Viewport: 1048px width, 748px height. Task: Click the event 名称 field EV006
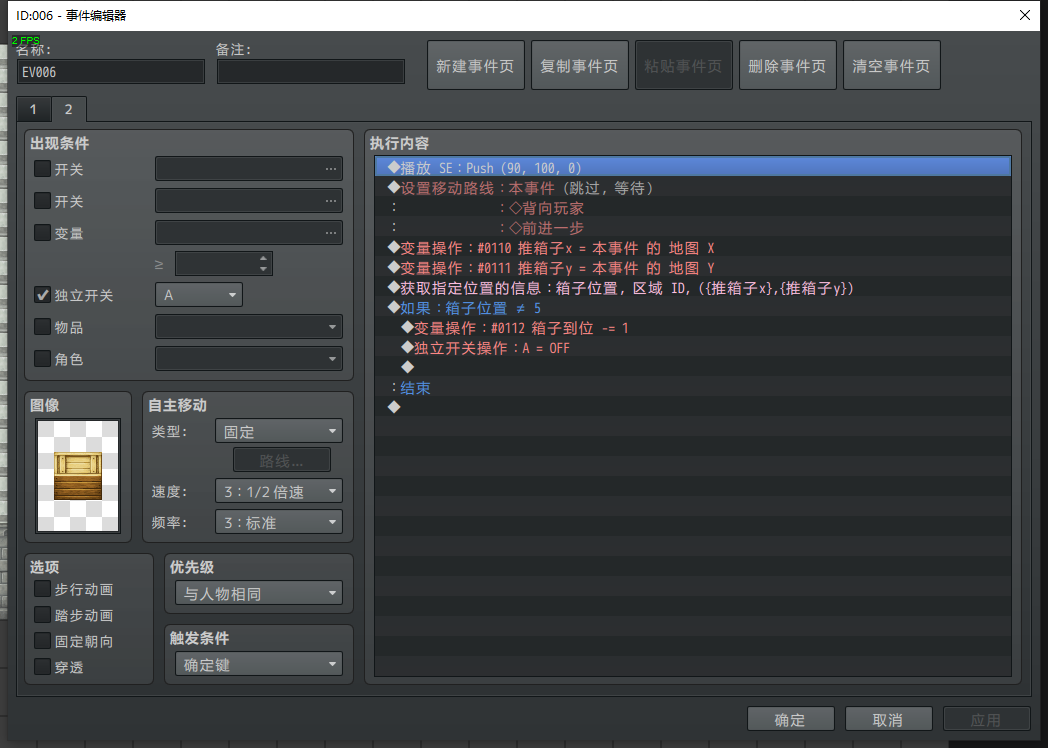(111, 72)
